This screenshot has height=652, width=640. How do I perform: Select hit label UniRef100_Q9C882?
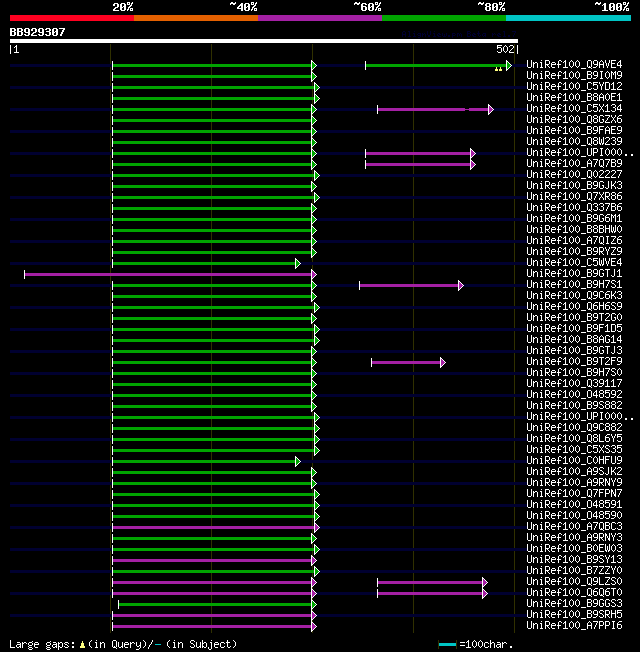(x=574, y=427)
